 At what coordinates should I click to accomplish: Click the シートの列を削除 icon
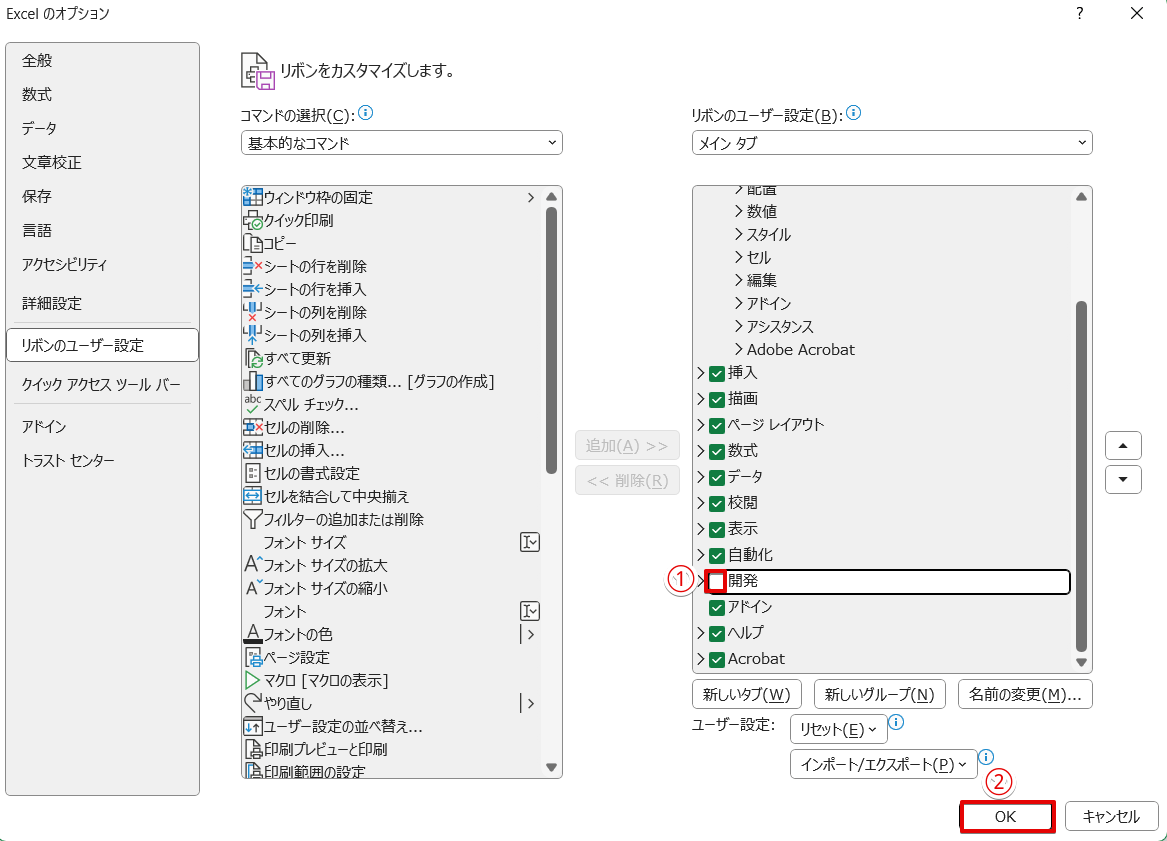click(252, 313)
